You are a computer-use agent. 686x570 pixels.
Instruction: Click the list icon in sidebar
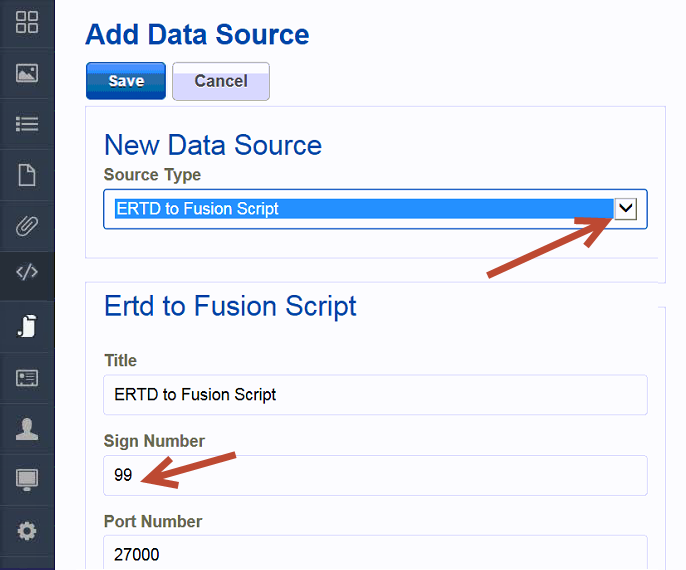point(27,124)
